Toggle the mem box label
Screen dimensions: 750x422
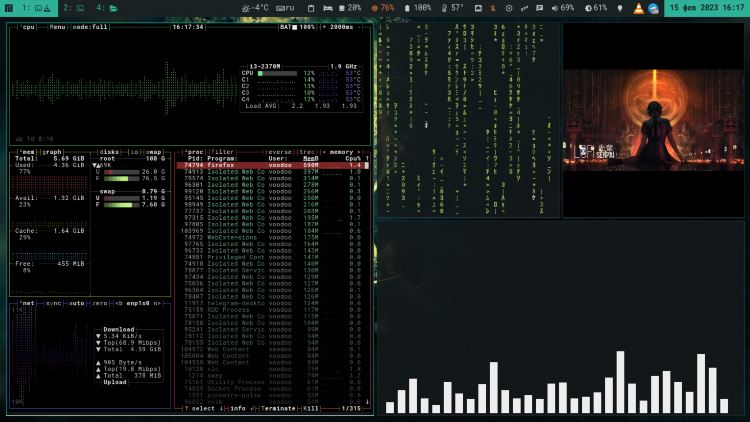(28, 152)
